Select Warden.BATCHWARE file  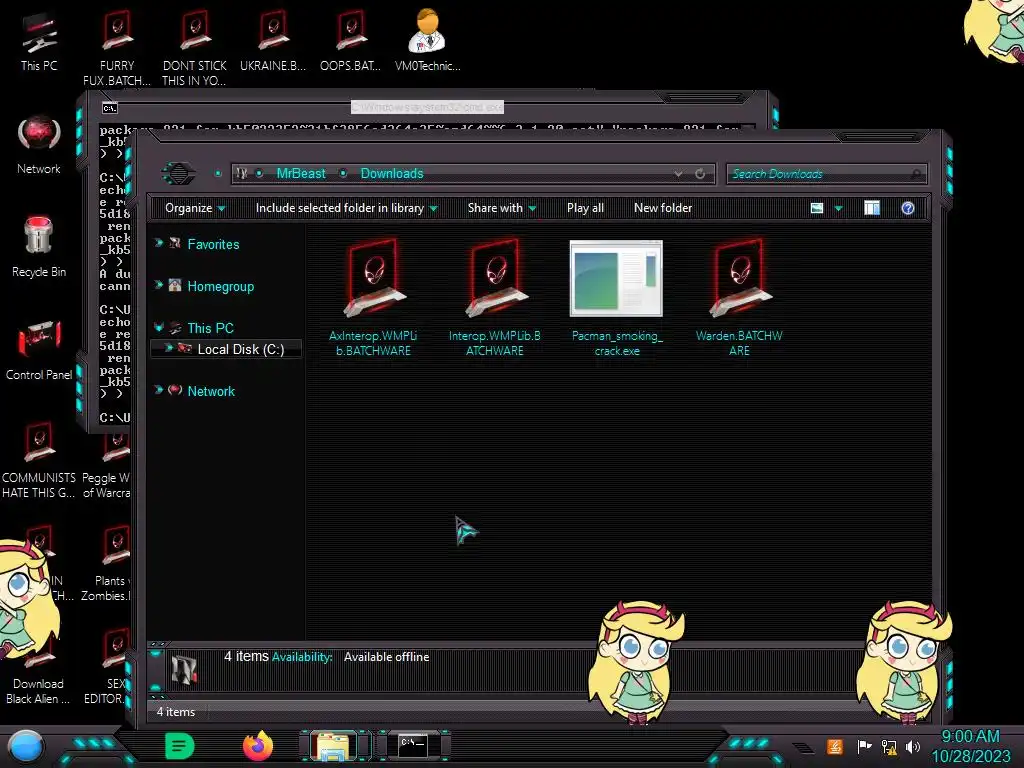pyautogui.click(x=739, y=298)
